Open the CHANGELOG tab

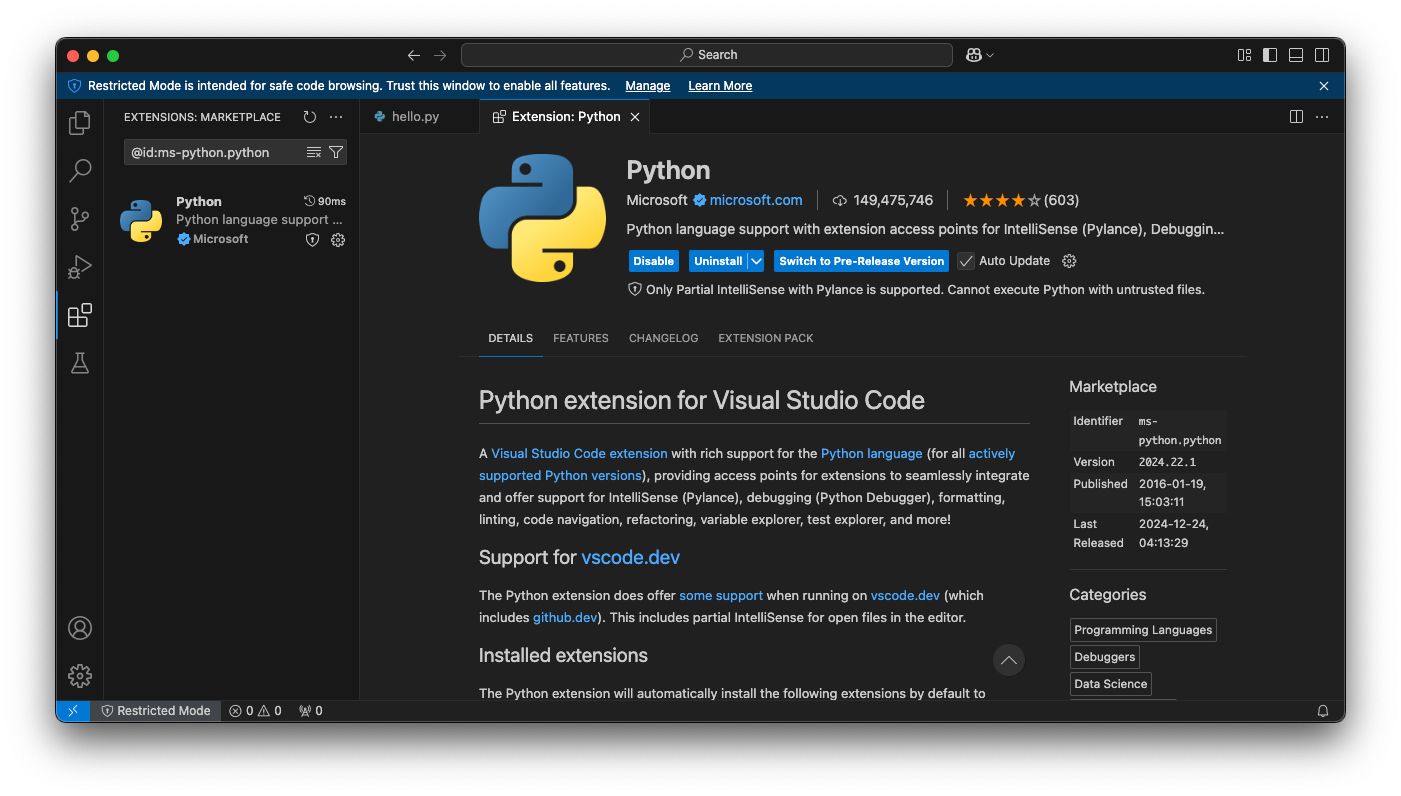click(663, 338)
